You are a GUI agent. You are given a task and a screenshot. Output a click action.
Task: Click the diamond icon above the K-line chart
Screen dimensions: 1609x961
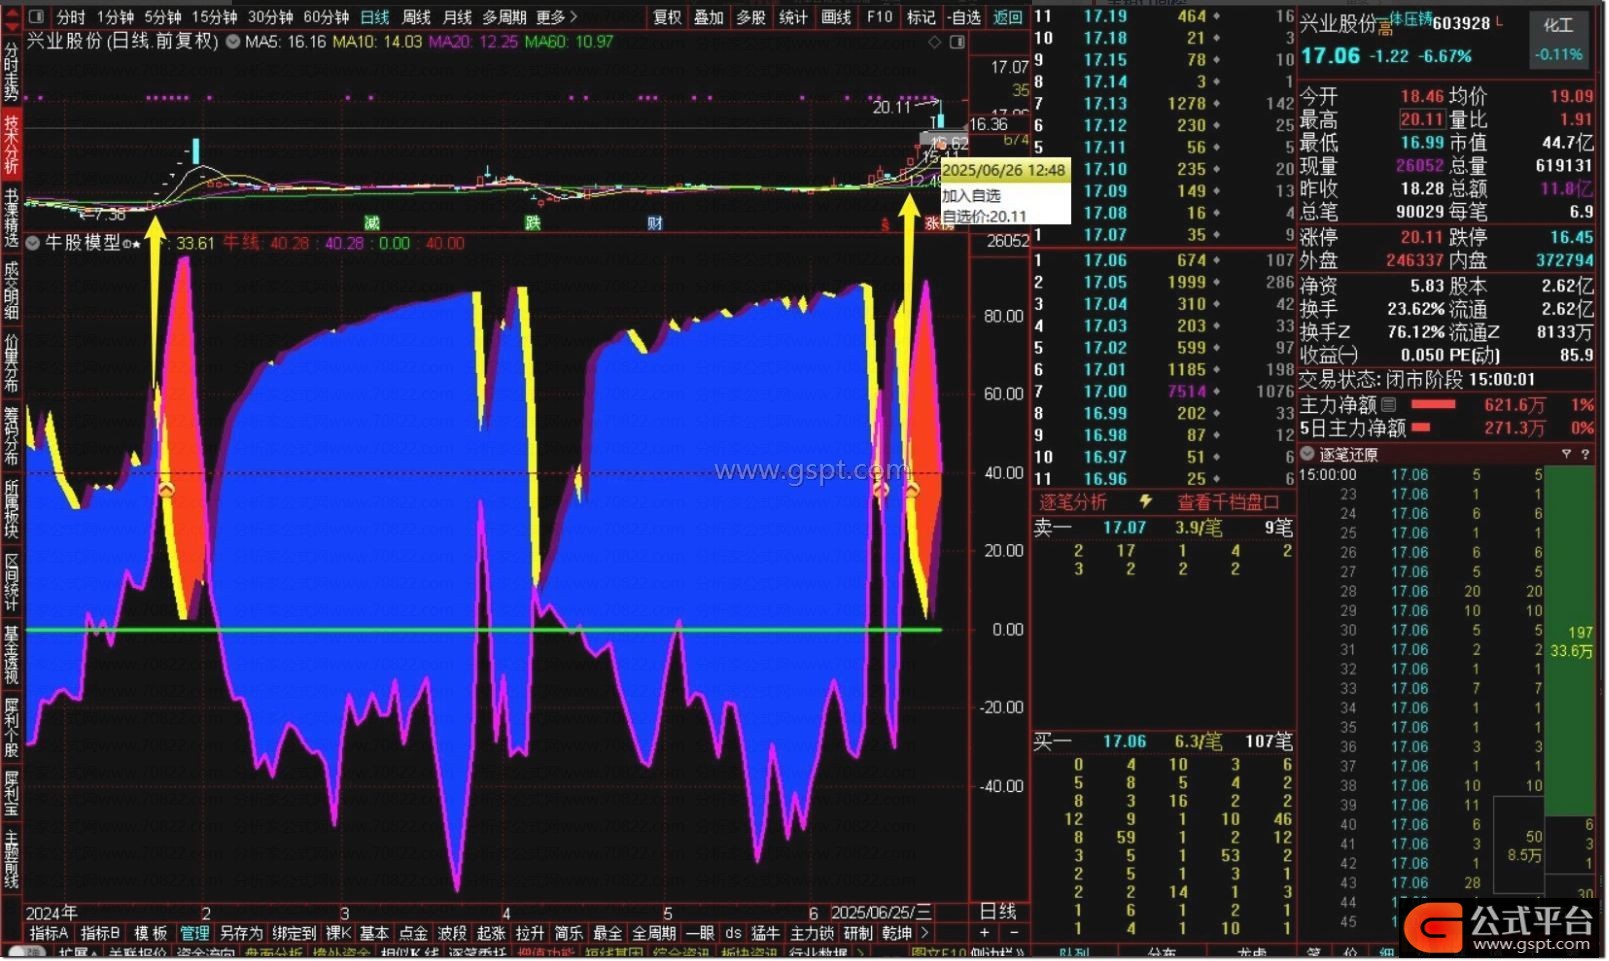pyautogui.click(x=935, y=42)
